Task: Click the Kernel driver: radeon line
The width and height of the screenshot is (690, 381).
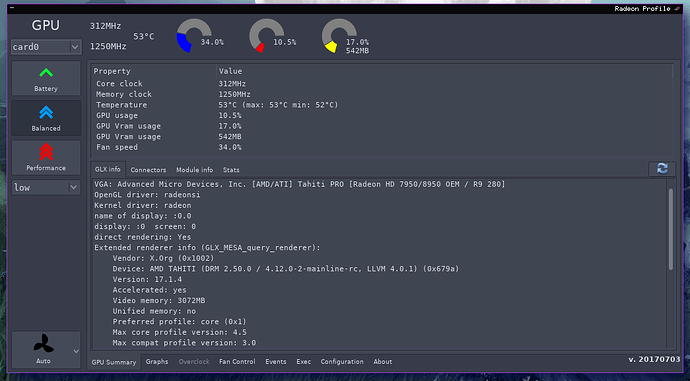Action: click(143, 205)
